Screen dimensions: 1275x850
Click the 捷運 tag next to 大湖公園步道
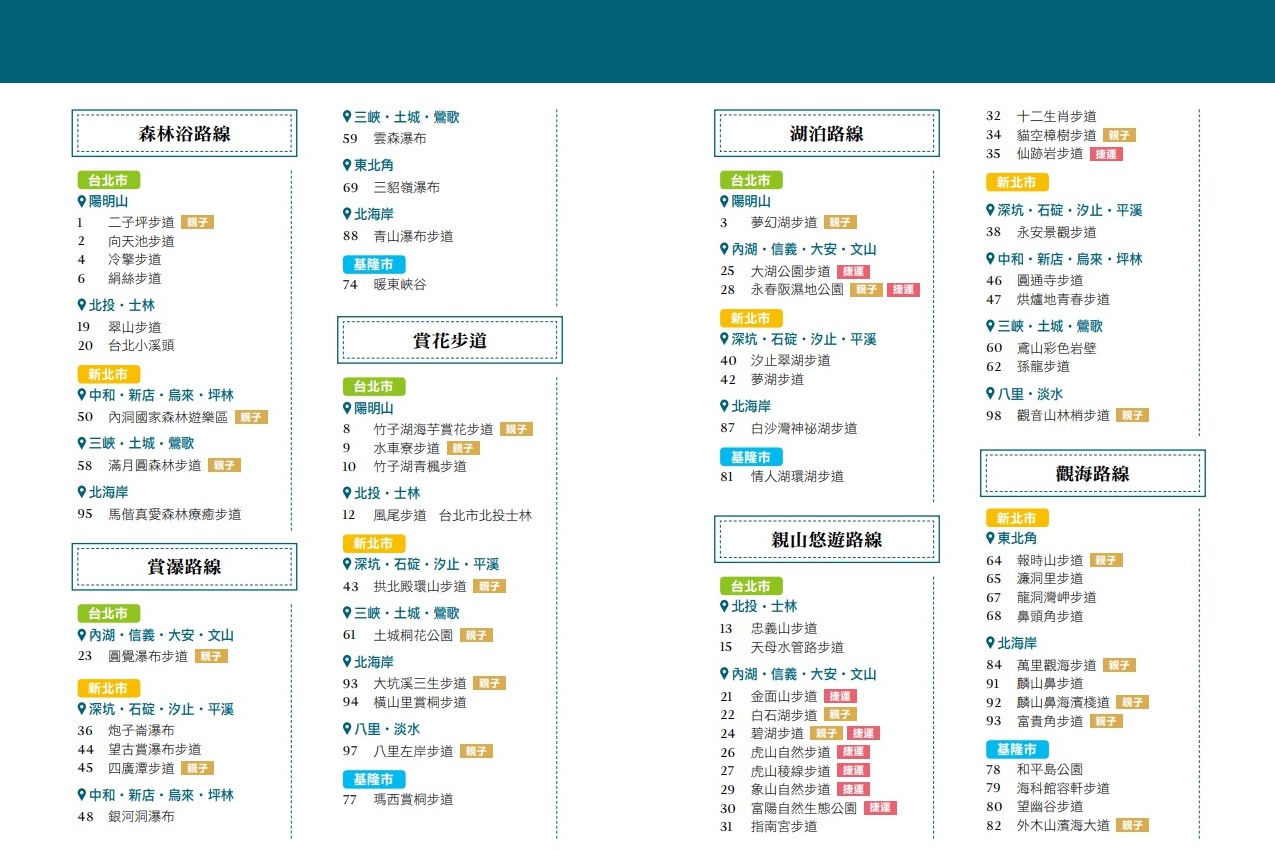[x=854, y=271]
